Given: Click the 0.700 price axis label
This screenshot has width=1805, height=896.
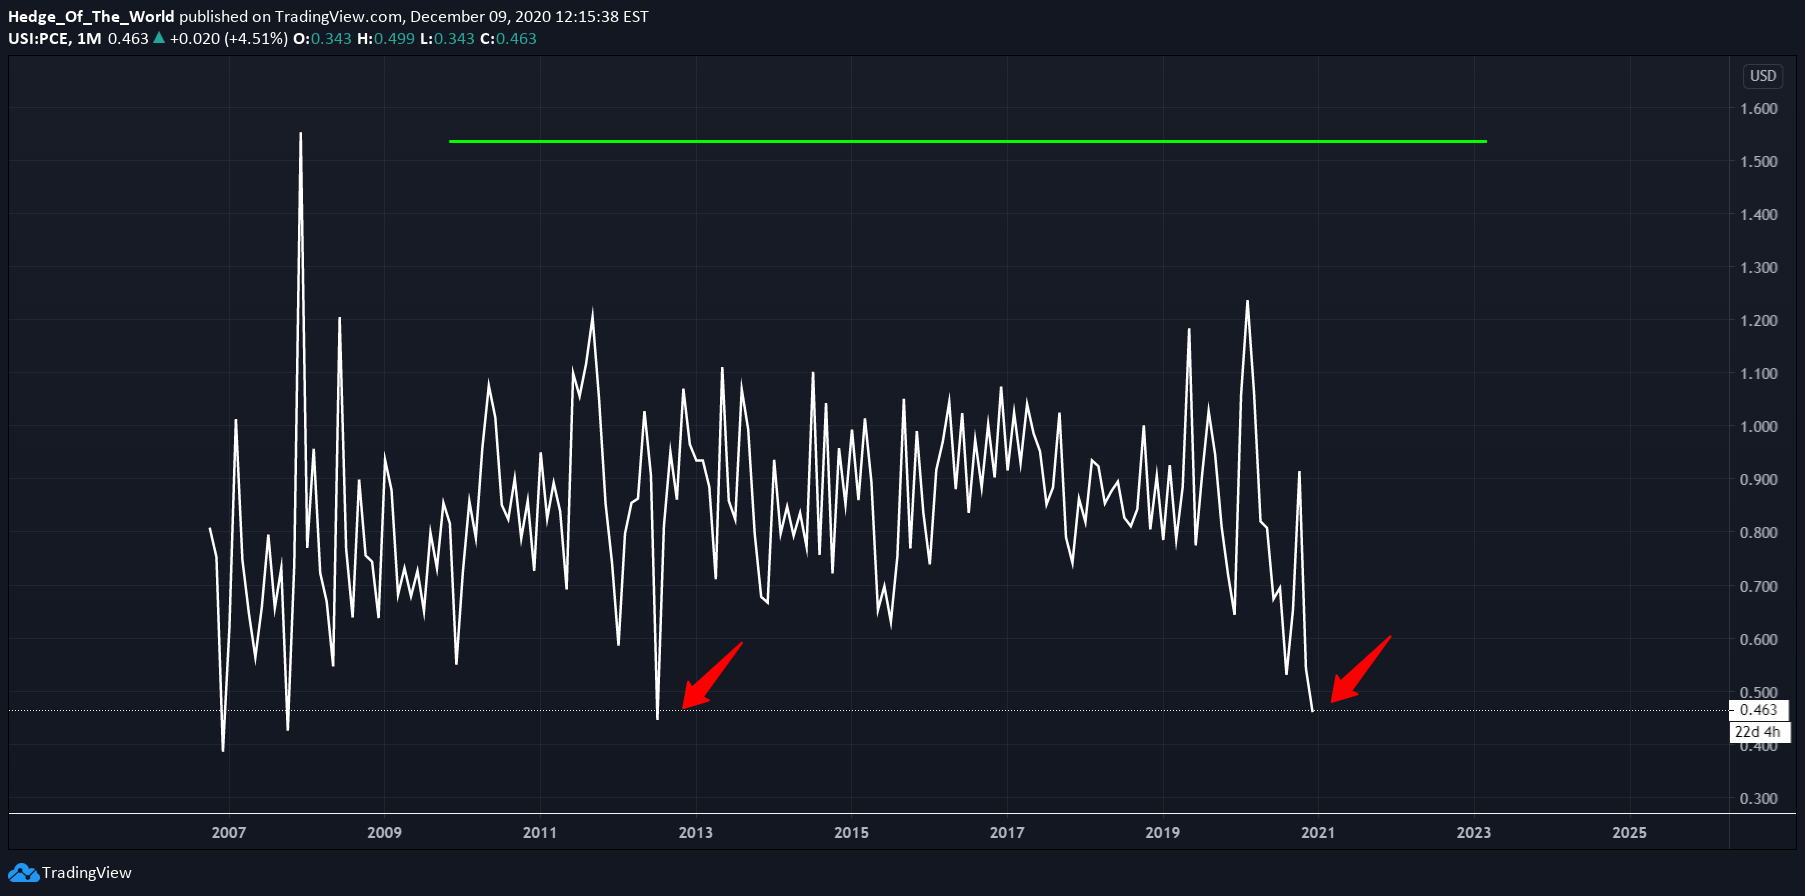Looking at the screenshot, I should tap(1759, 586).
